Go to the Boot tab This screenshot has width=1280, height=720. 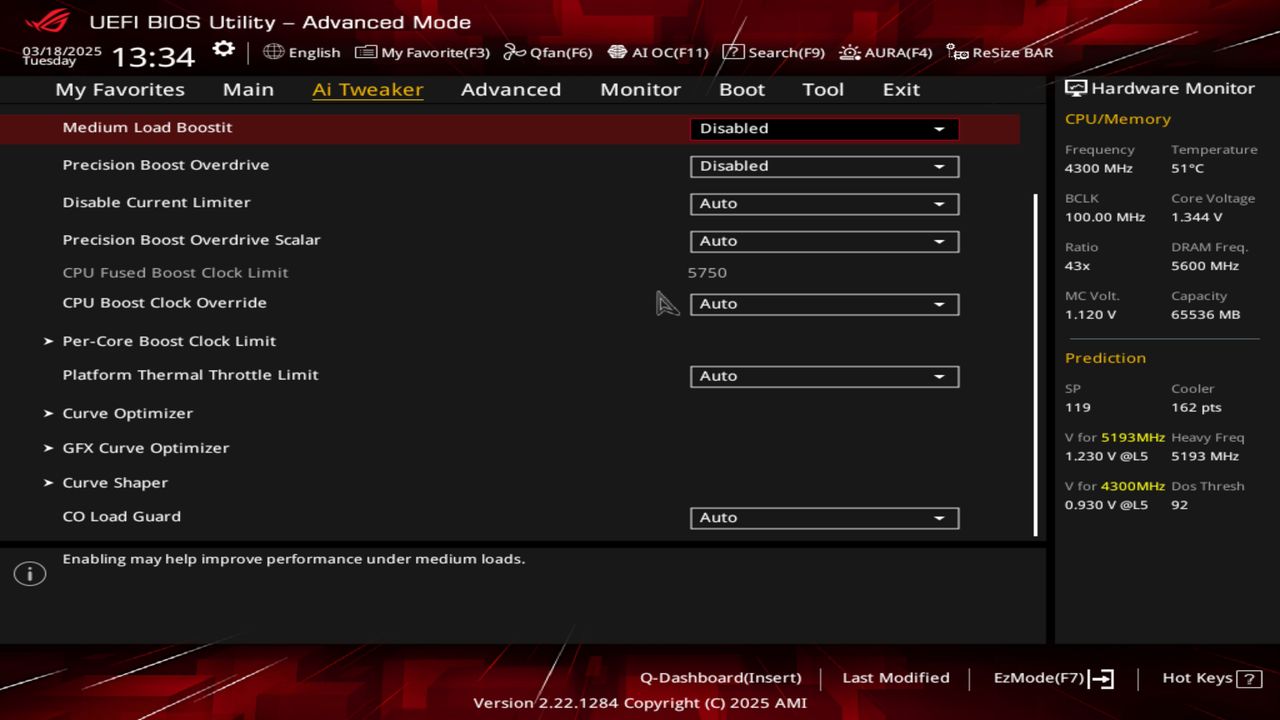coord(742,89)
